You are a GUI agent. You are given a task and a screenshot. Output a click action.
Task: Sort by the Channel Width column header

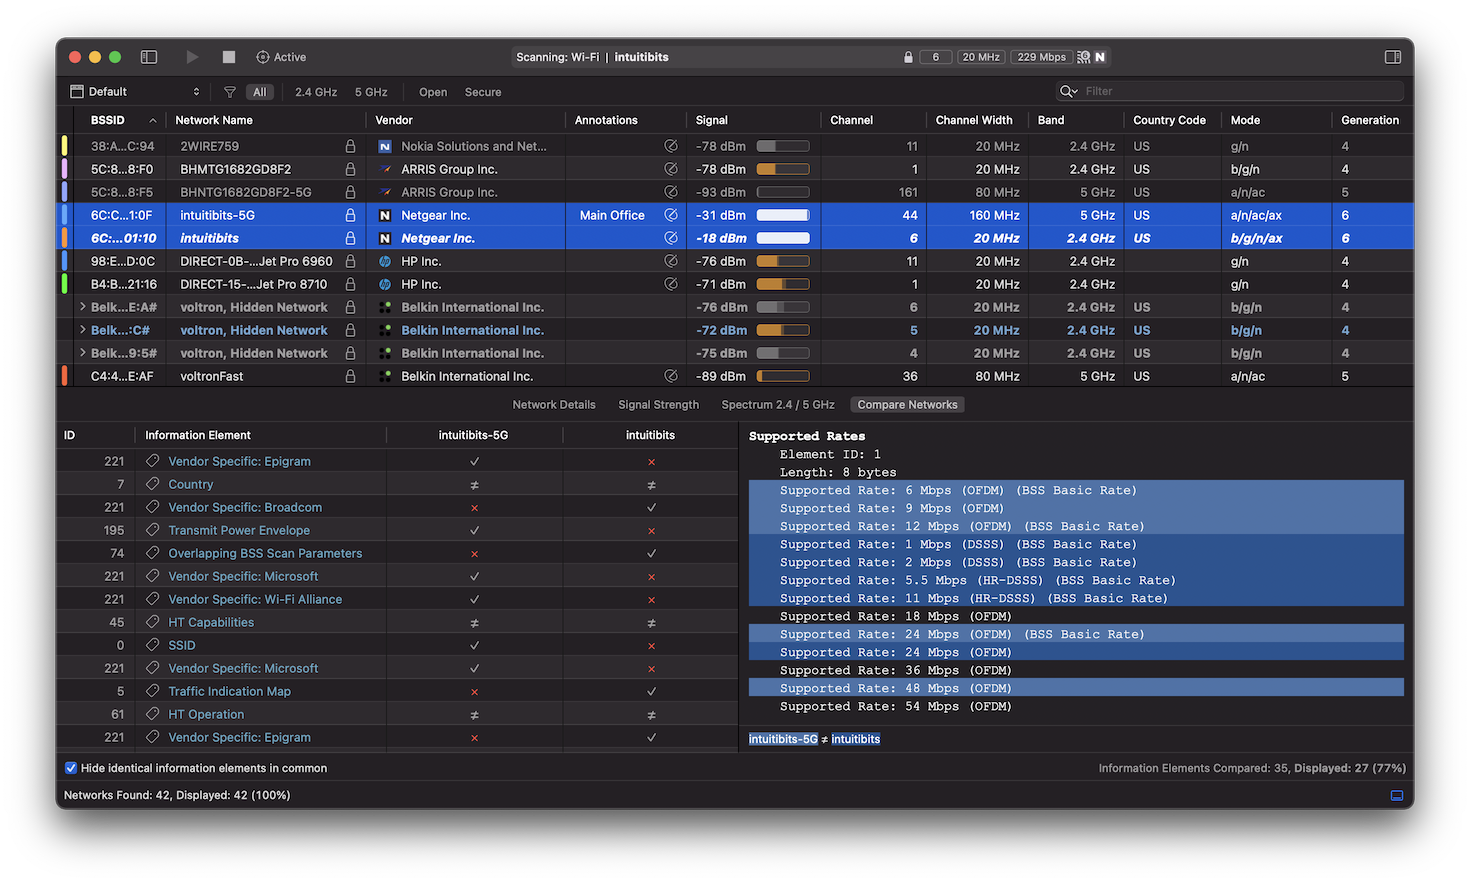[x=977, y=120]
